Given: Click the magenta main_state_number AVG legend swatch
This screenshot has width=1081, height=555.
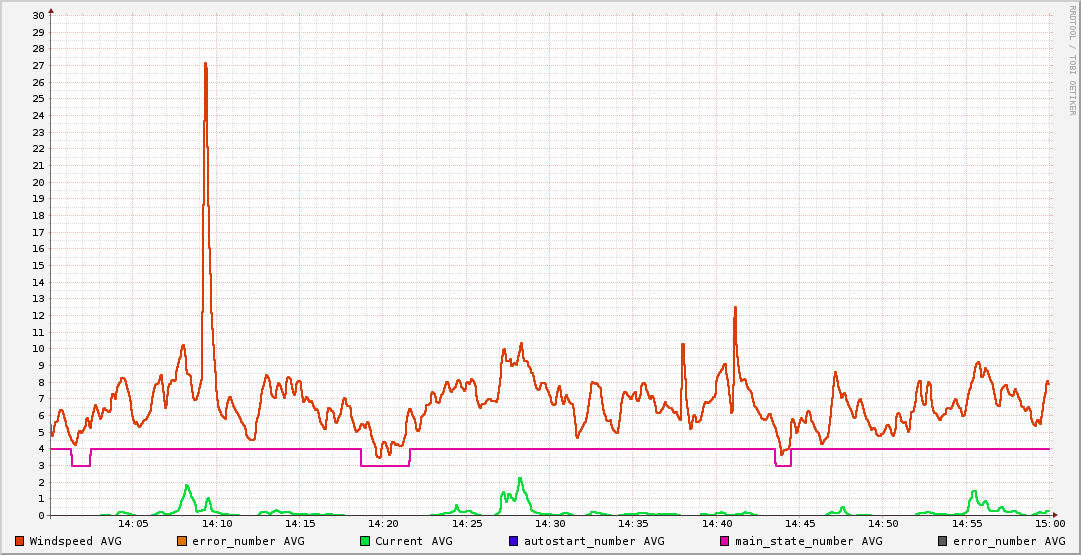Looking at the screenshot, I should pos(724,541).
